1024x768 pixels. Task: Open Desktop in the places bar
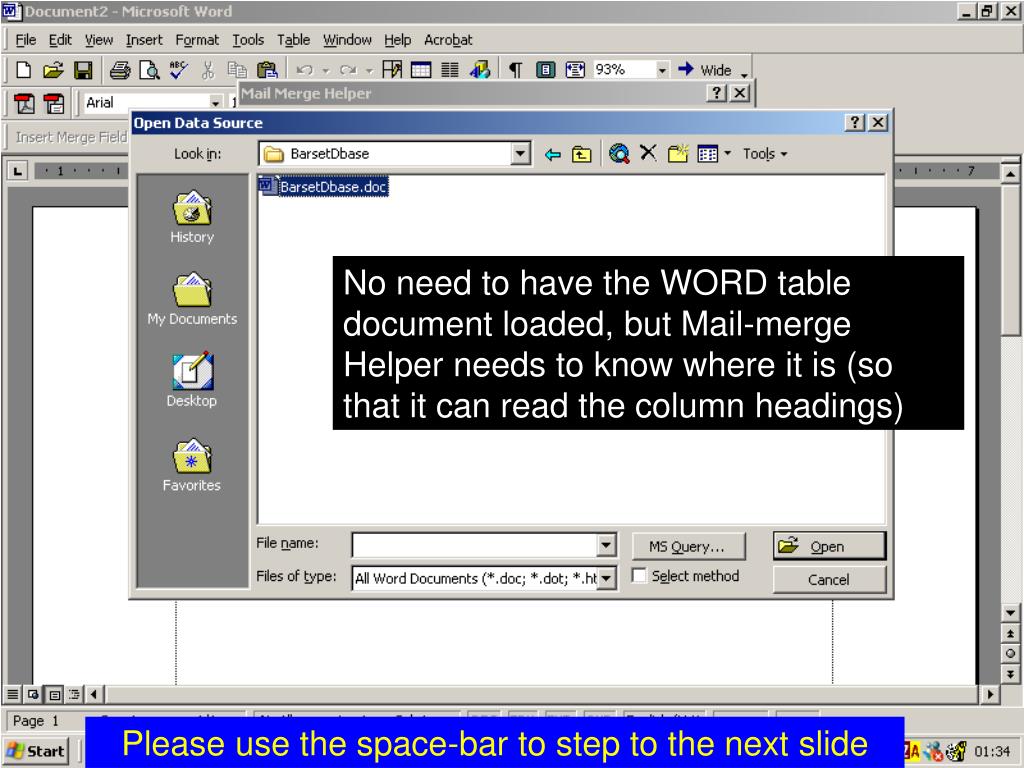click(192, 380)
